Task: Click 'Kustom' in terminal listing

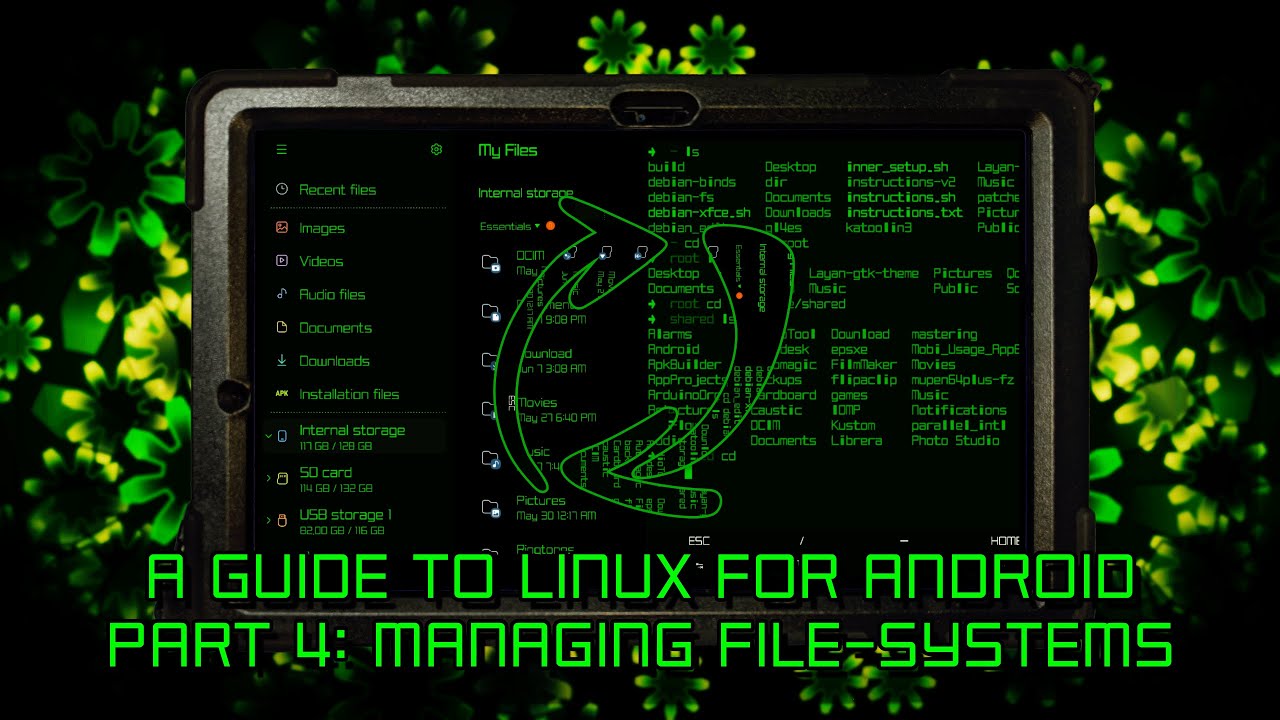Action: [853, 425]
